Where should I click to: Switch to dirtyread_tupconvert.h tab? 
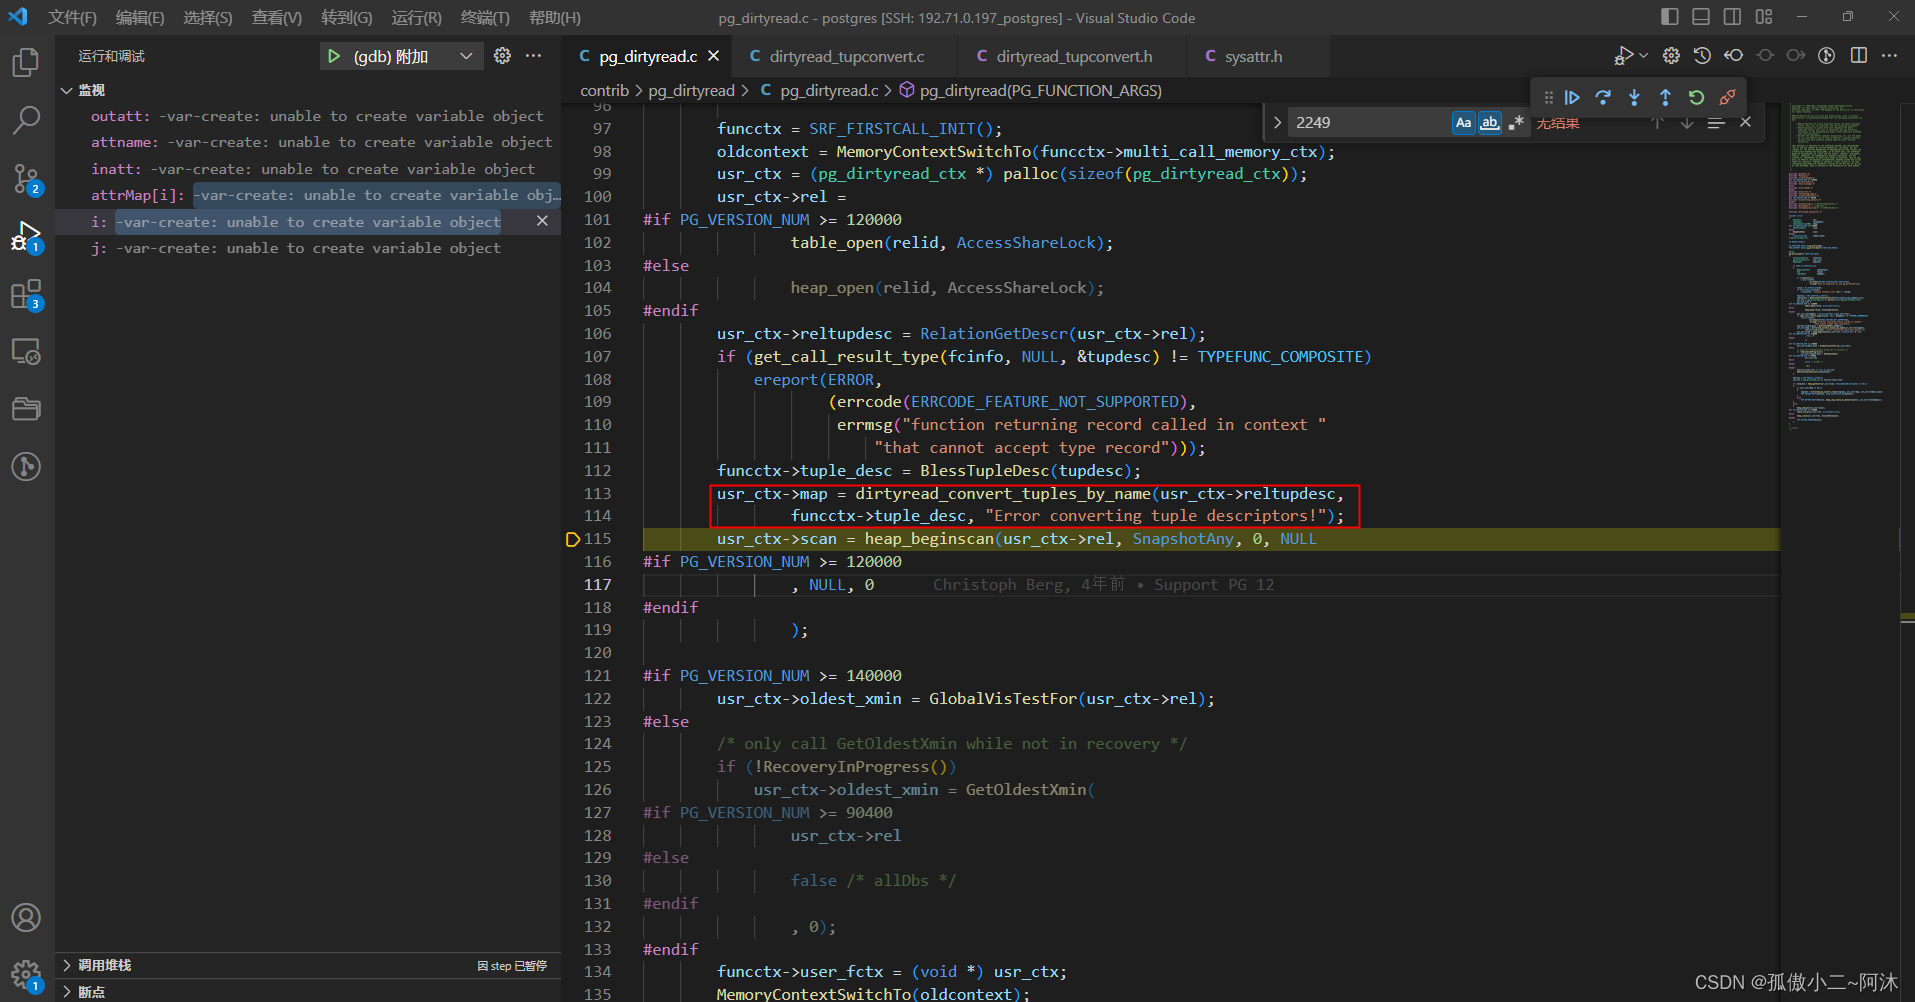[x=1074, y=56]
